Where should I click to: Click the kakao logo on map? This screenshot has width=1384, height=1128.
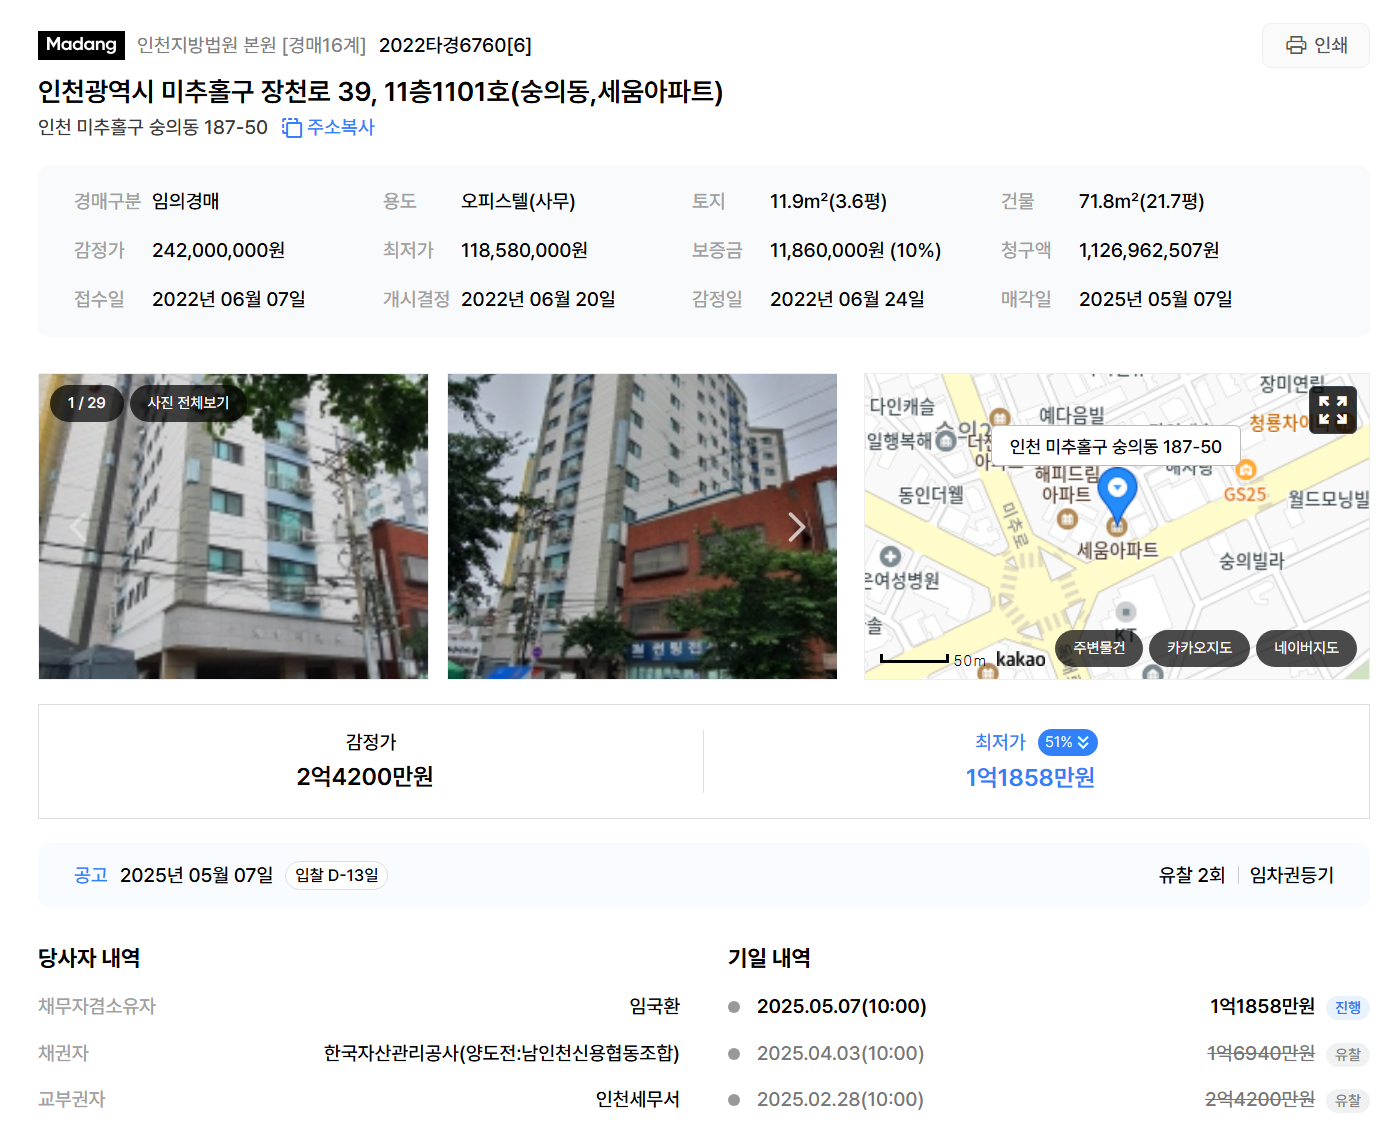click(1020, 659)
